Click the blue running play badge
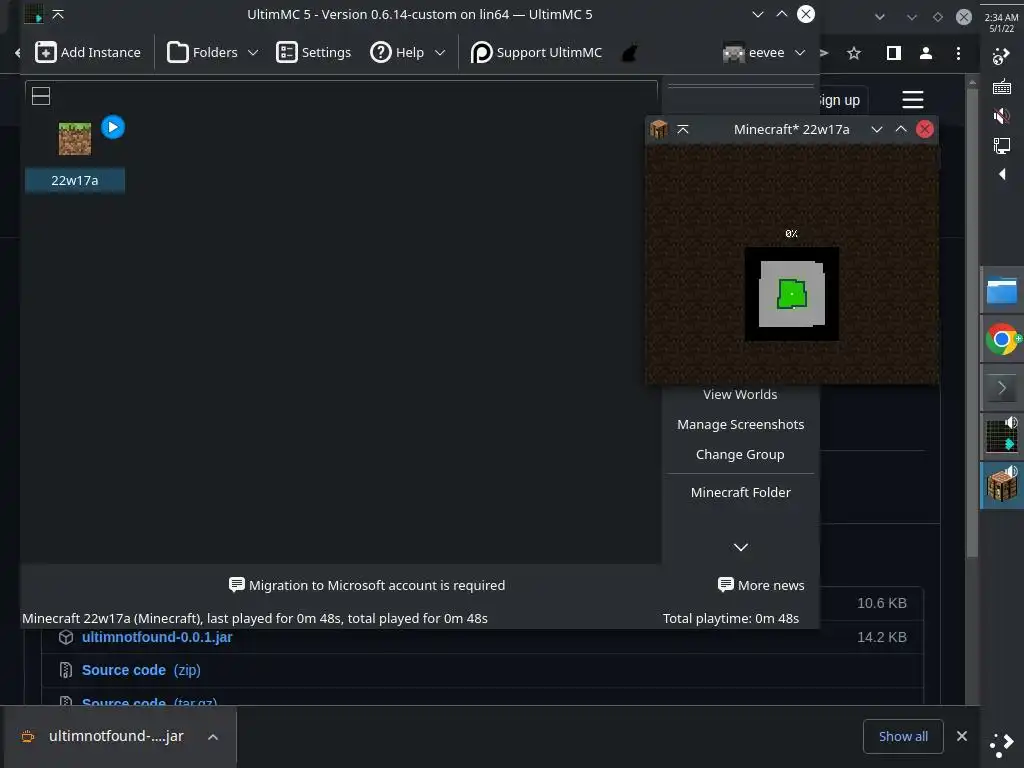This screenshot has width=1024, height=768. (113, 127)
